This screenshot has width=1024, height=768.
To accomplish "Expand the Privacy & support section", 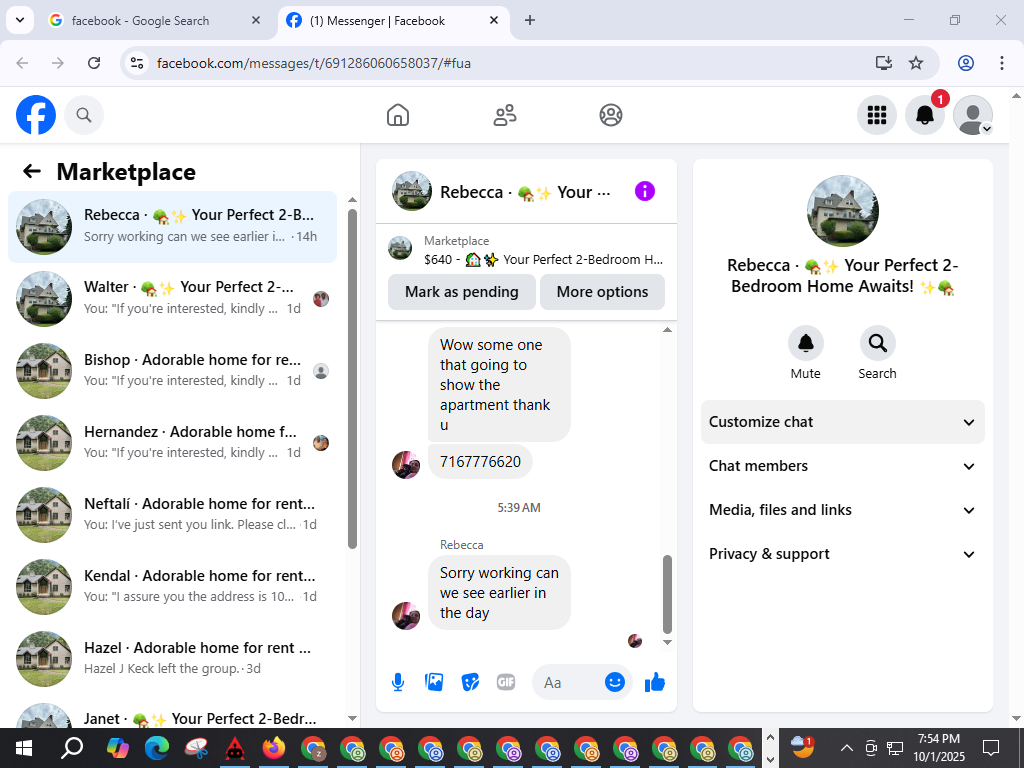I will point(842,554).
